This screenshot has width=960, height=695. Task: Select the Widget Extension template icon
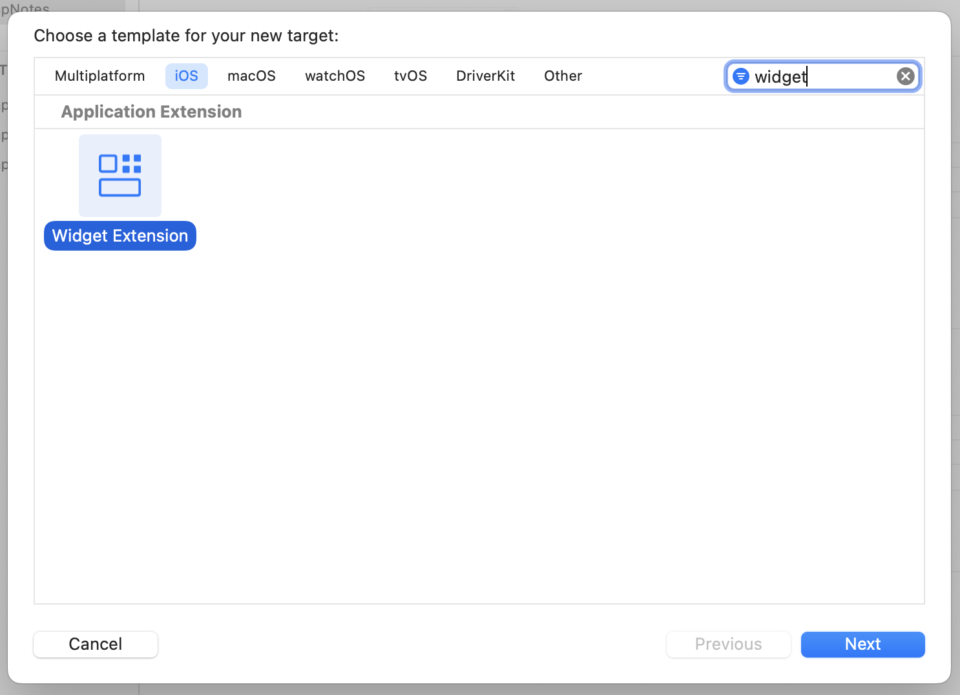[x=119, y=175]
